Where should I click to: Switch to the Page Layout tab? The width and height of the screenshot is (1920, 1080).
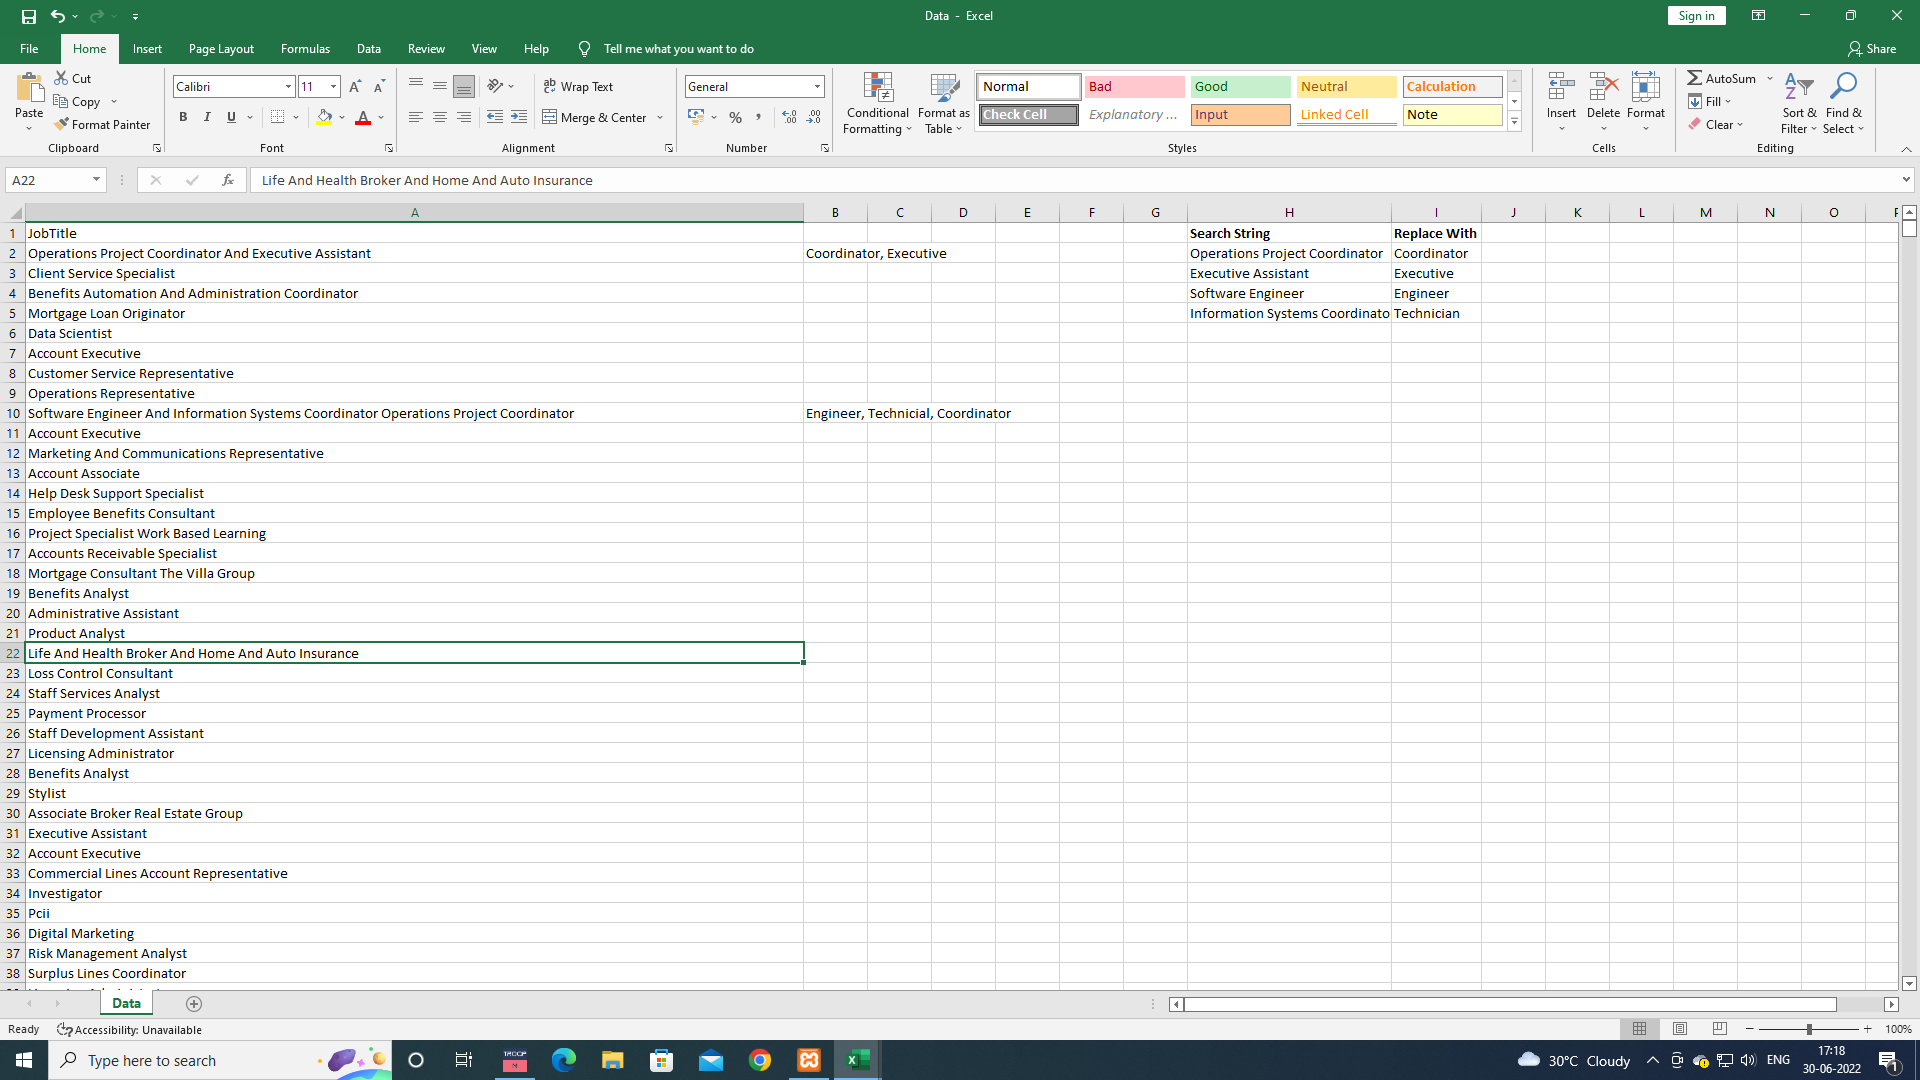(221, 48)
